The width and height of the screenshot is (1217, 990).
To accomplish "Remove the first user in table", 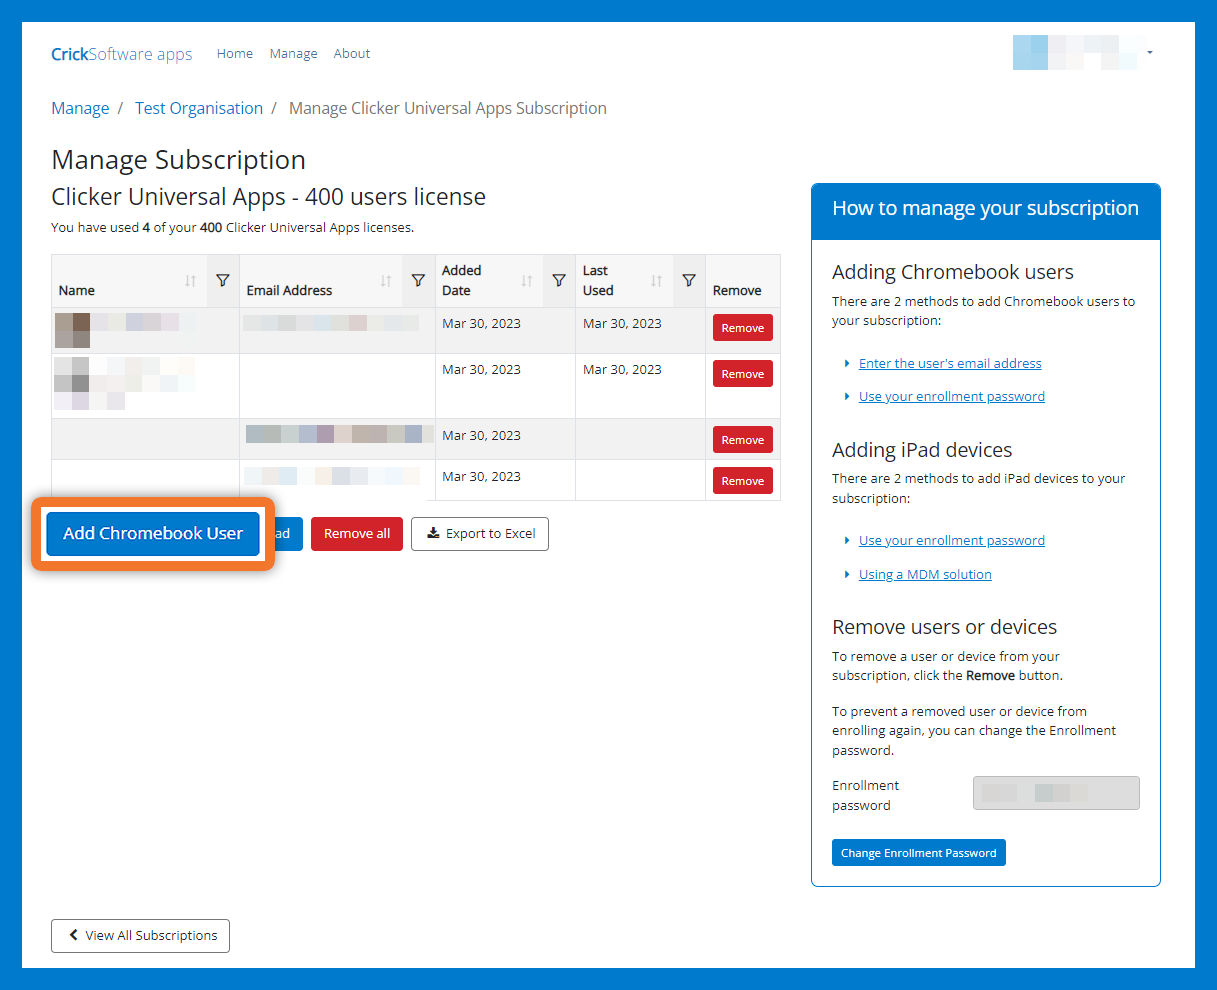I will [742, 328].
